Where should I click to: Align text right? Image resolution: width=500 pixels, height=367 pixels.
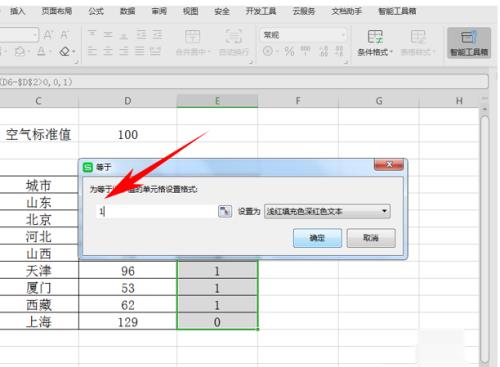(x=124, y=51)
